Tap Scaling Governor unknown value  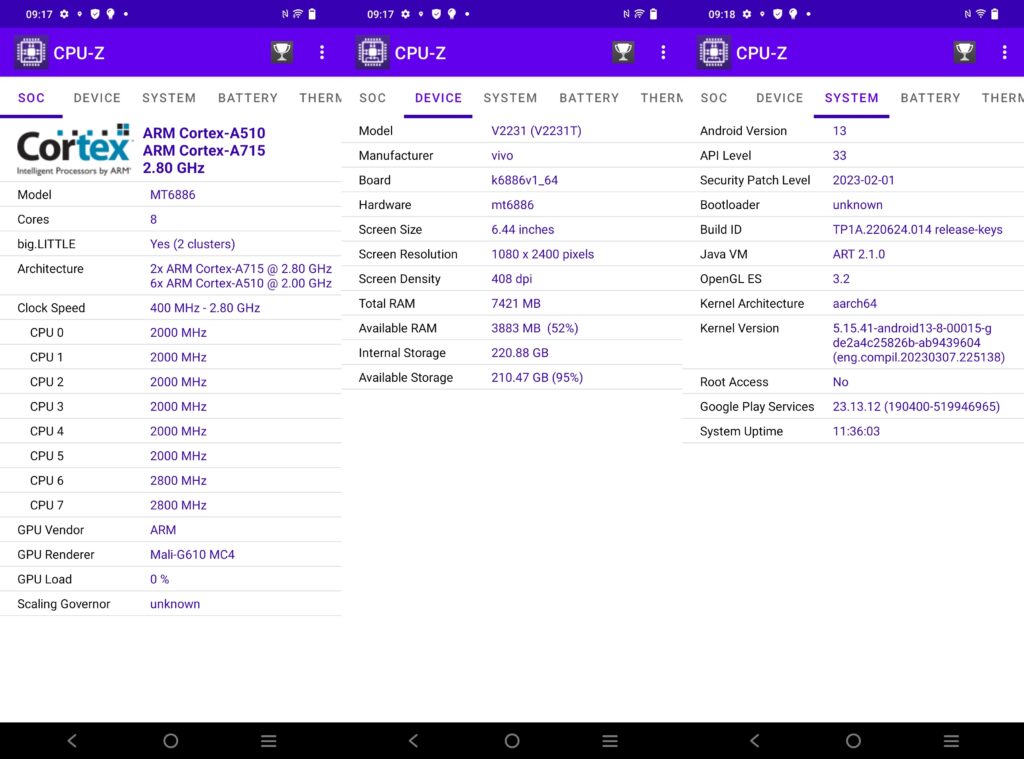[175, 604]
